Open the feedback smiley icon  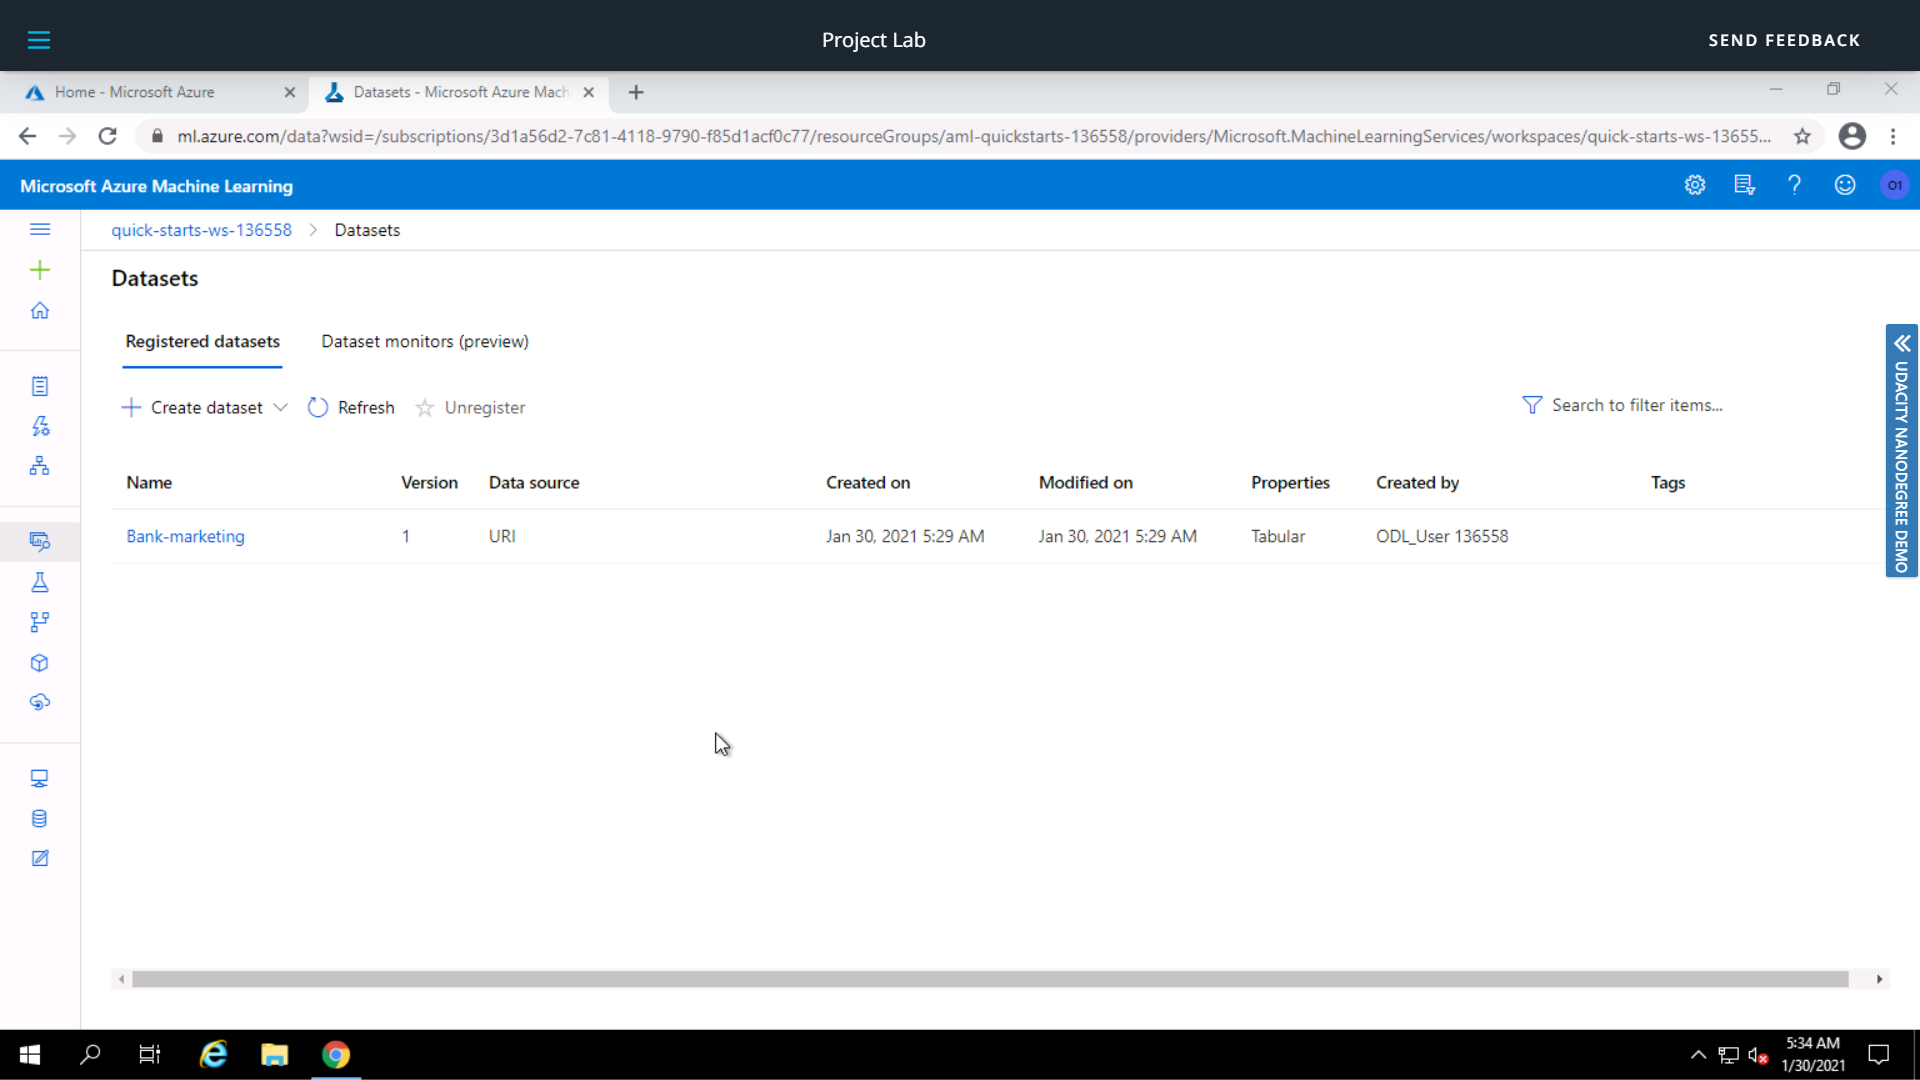tap(1844, 185)
